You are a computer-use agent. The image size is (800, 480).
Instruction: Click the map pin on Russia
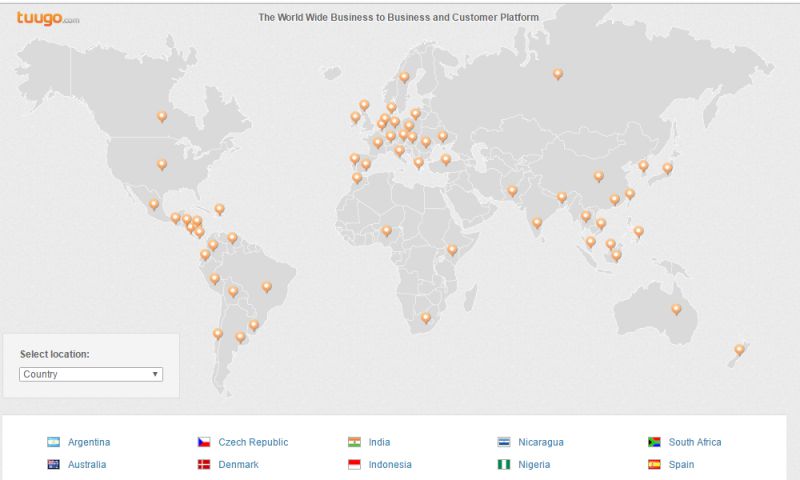558,74
